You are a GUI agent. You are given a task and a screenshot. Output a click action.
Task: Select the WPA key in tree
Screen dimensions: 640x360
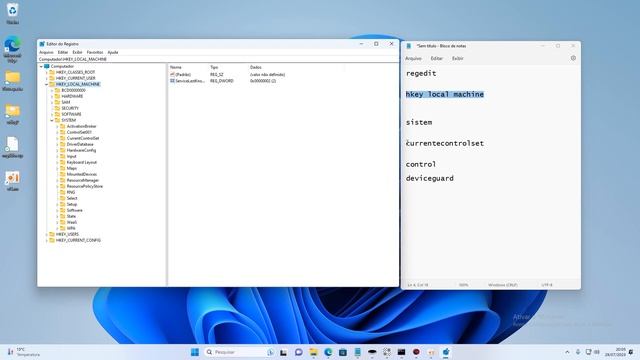pos(71,228)
